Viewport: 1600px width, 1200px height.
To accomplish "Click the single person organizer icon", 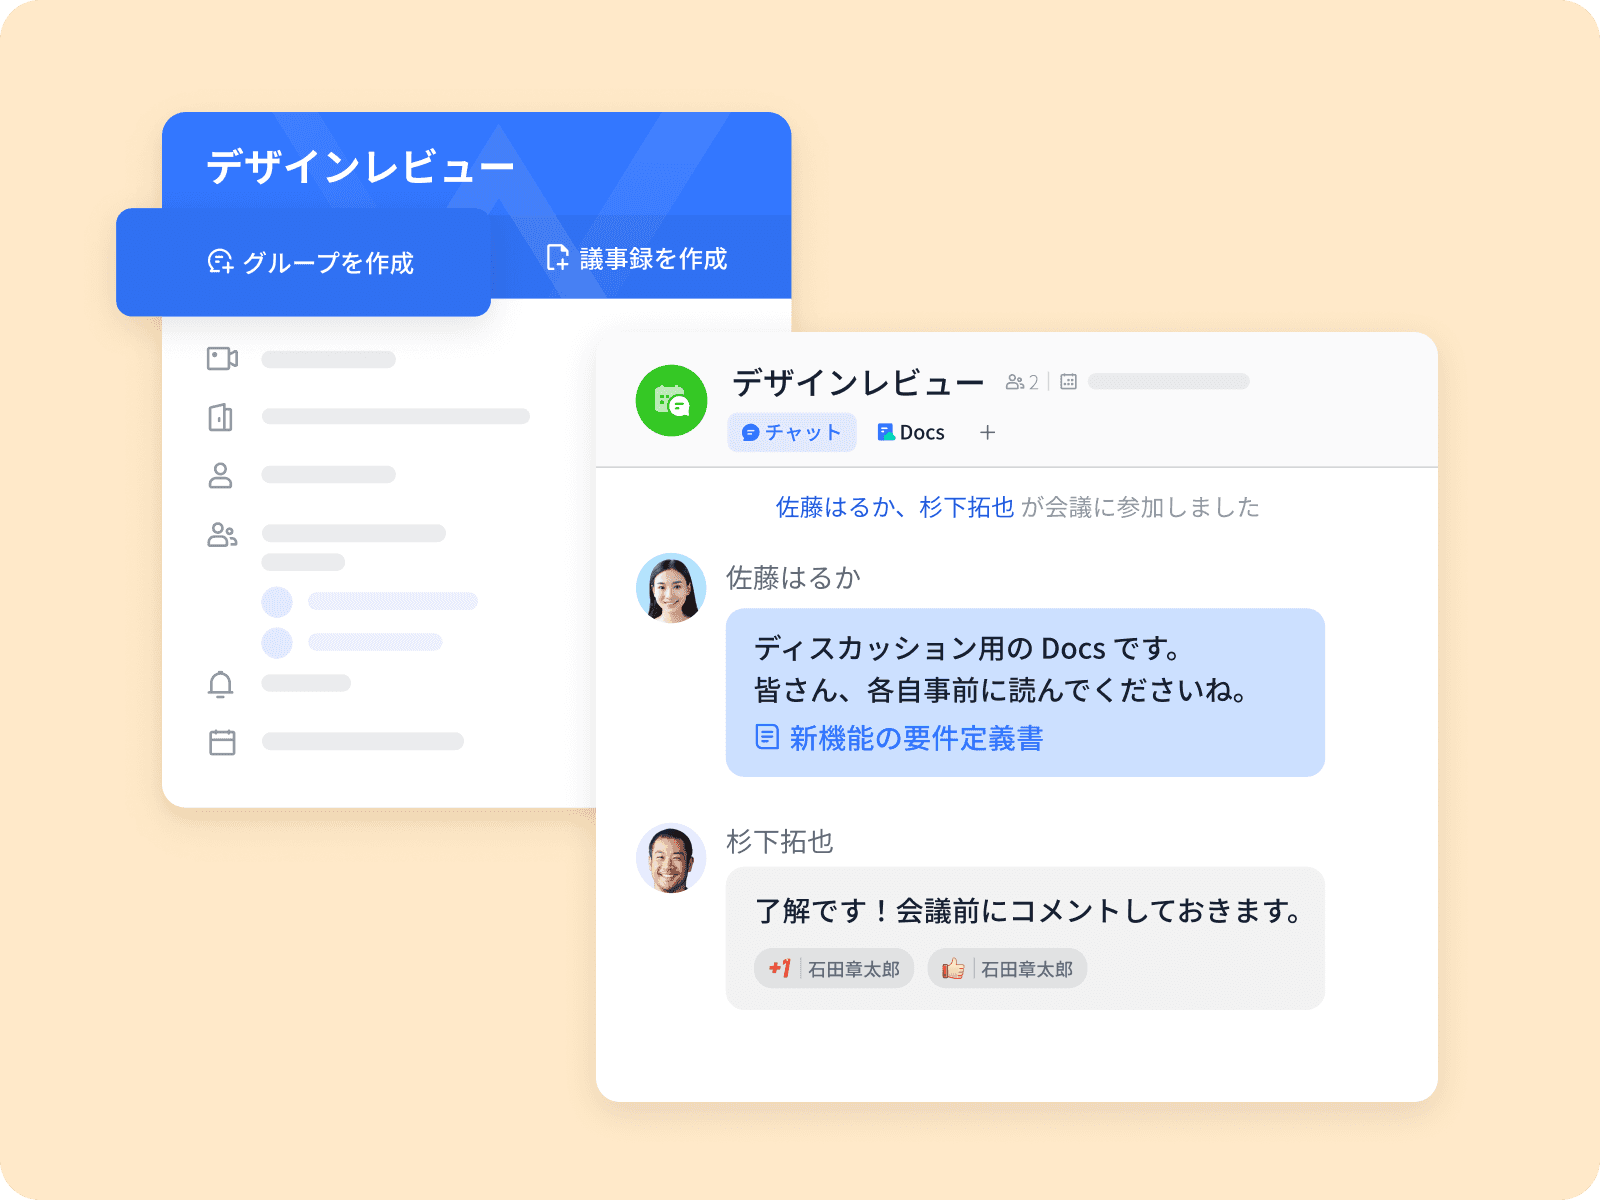I will tap(220, 475).
